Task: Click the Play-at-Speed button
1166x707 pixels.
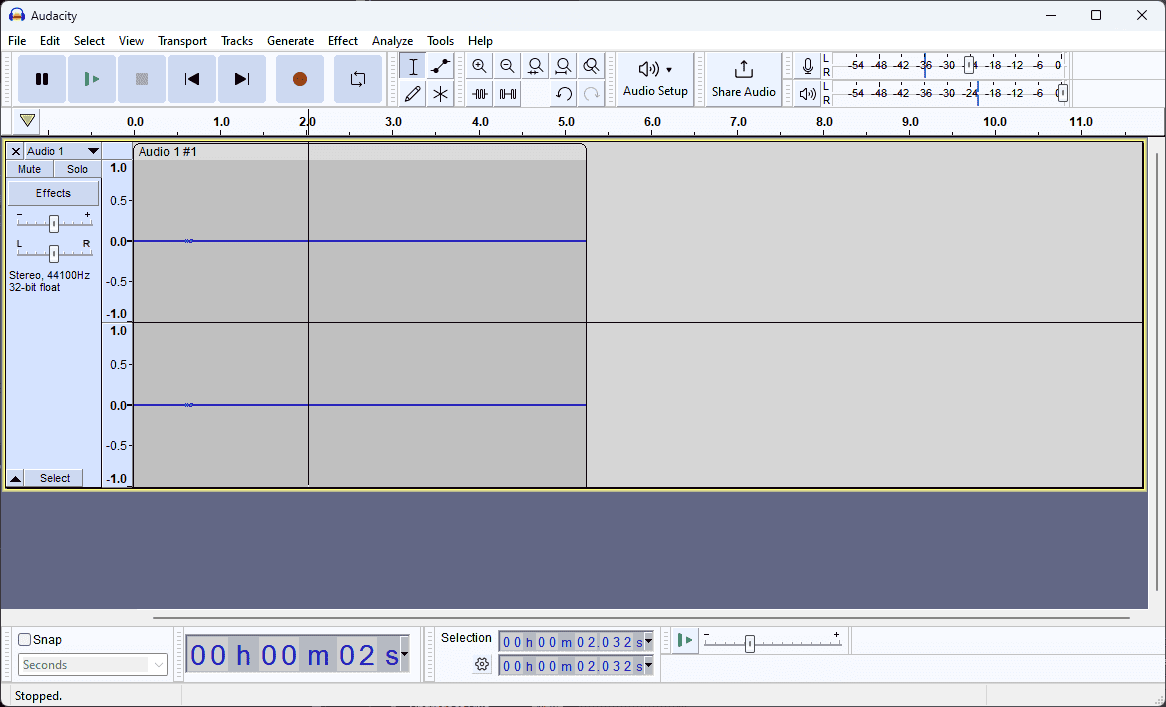Action: (x=686, y=640)
